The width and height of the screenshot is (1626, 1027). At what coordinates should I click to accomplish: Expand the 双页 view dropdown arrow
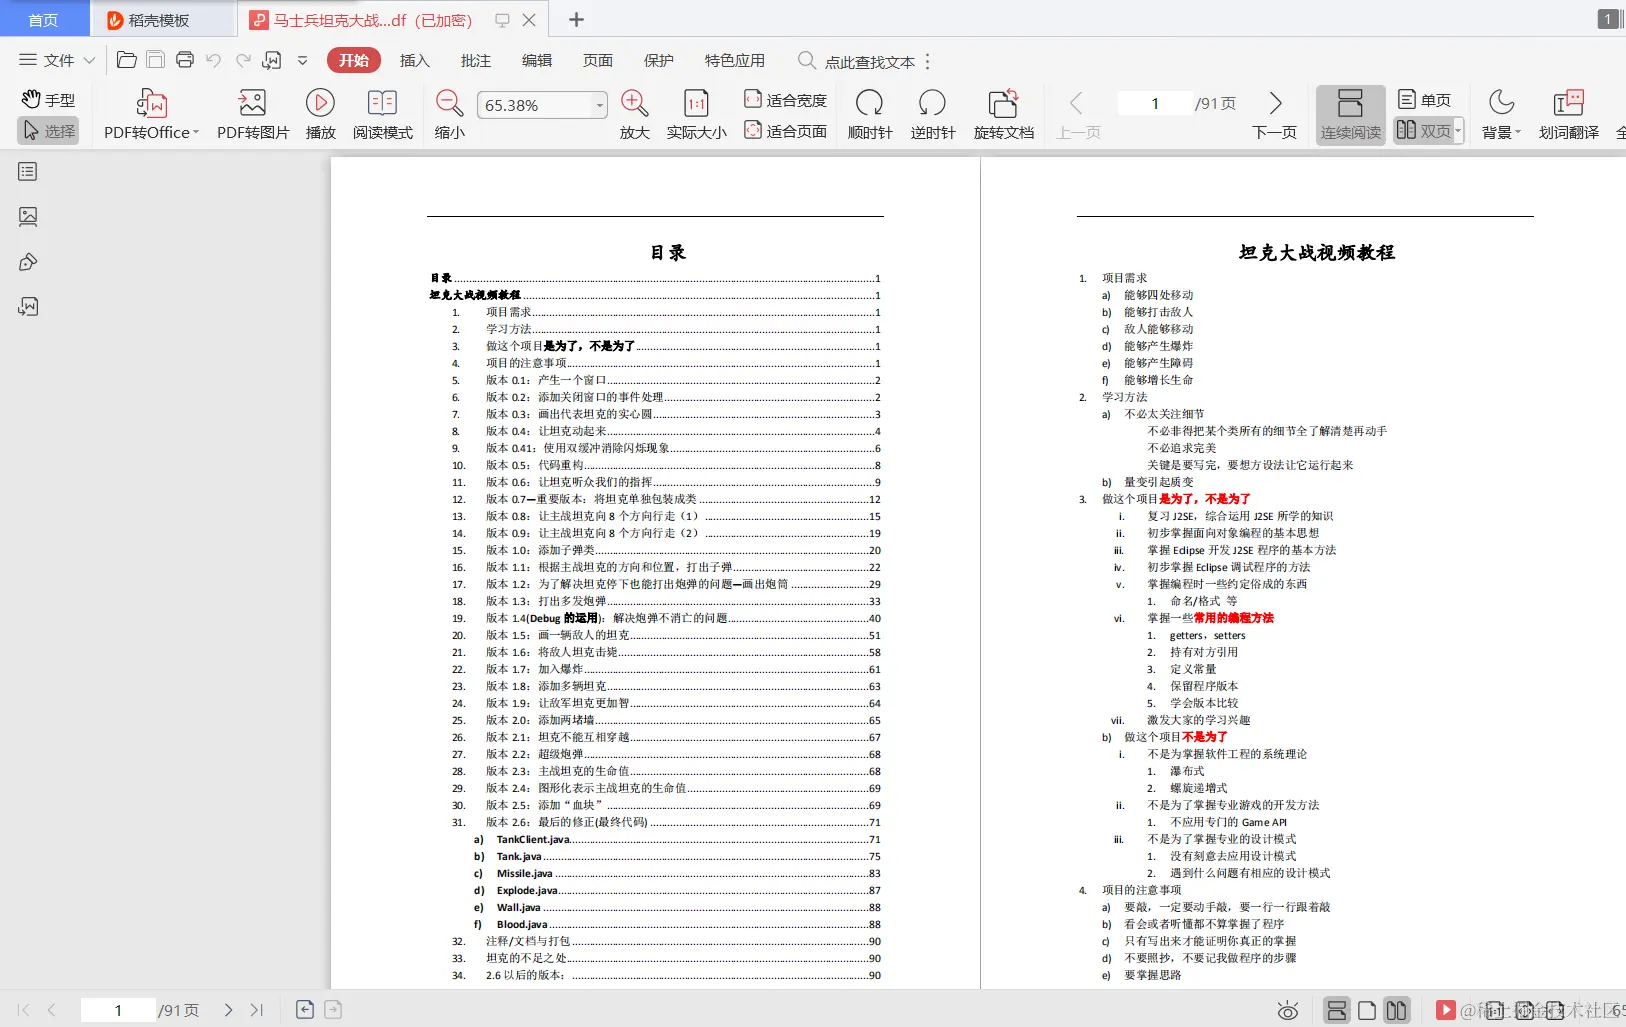(x=1456, y=131)
